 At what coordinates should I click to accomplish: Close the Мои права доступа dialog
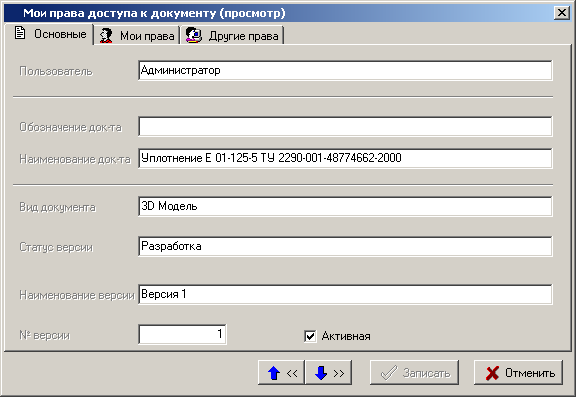point(562,13)
